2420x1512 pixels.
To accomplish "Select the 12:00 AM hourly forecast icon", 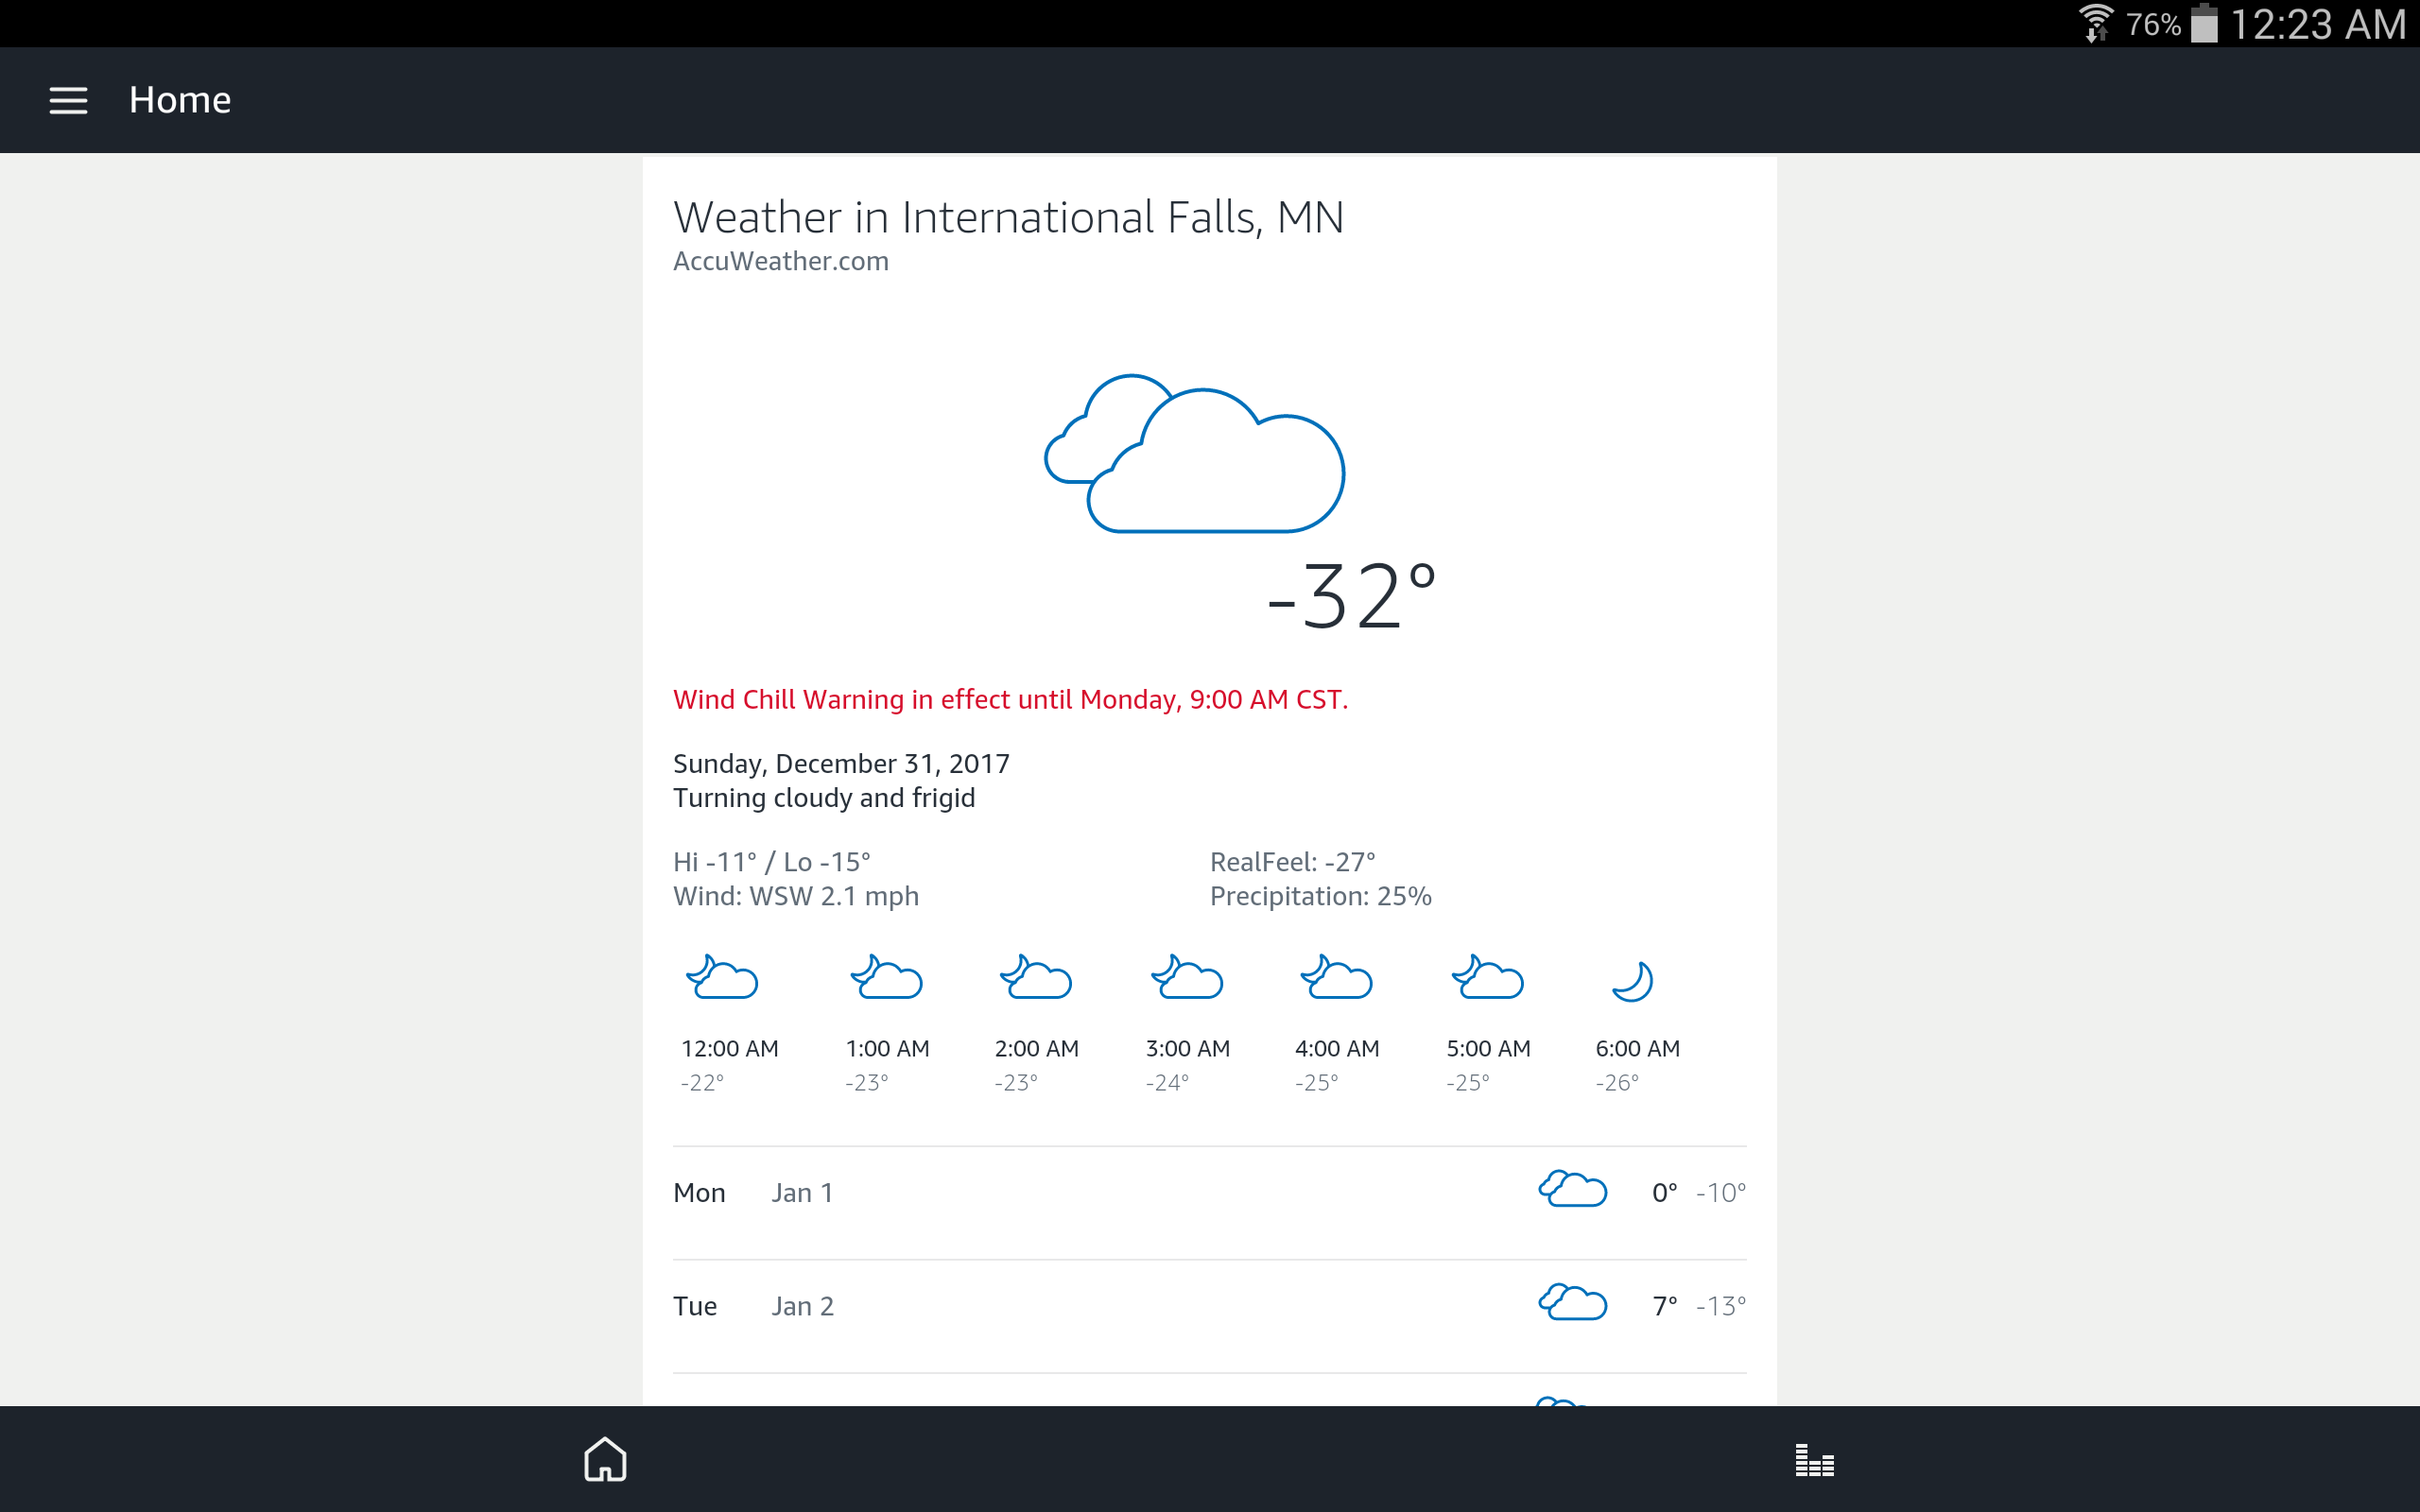I will [722, 978].
